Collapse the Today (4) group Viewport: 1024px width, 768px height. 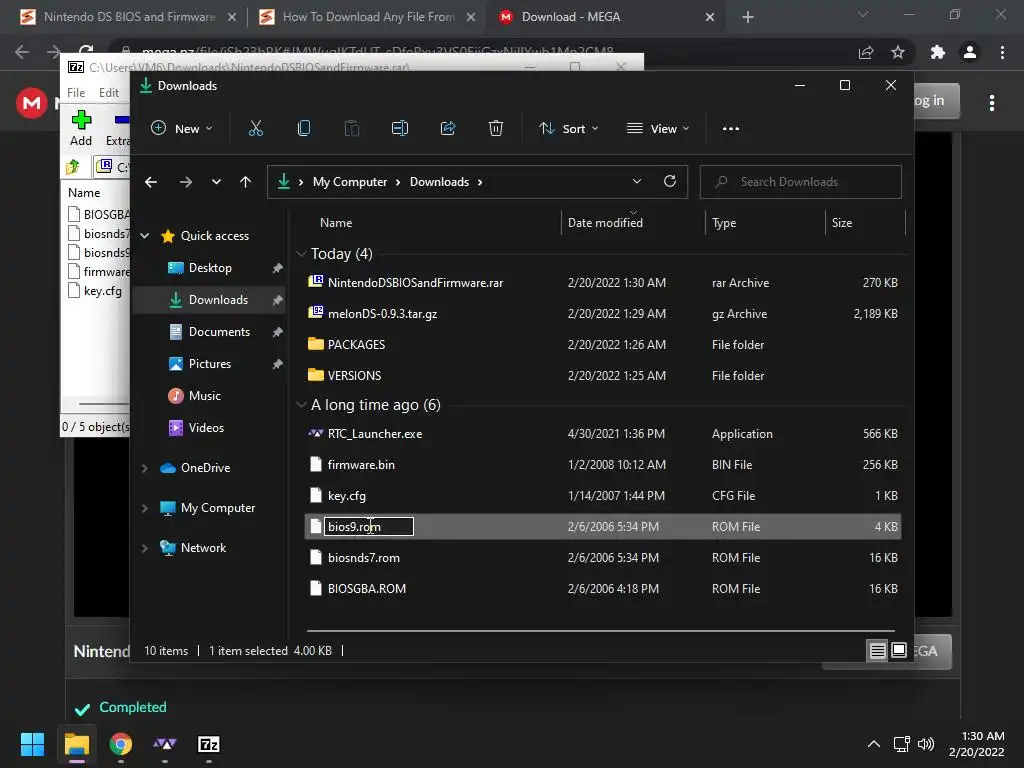(x=301, y=253)
